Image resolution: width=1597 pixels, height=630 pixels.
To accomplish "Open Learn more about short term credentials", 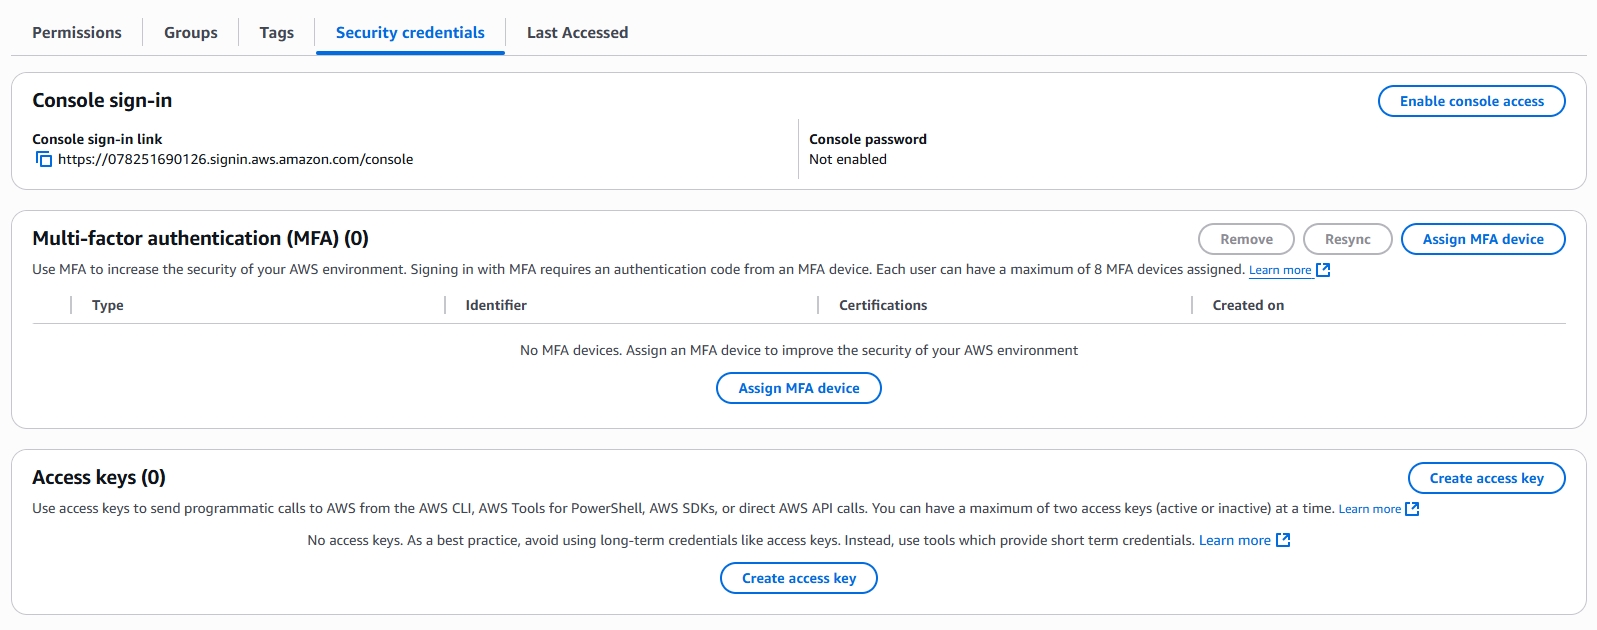I will click(1235, 540).
